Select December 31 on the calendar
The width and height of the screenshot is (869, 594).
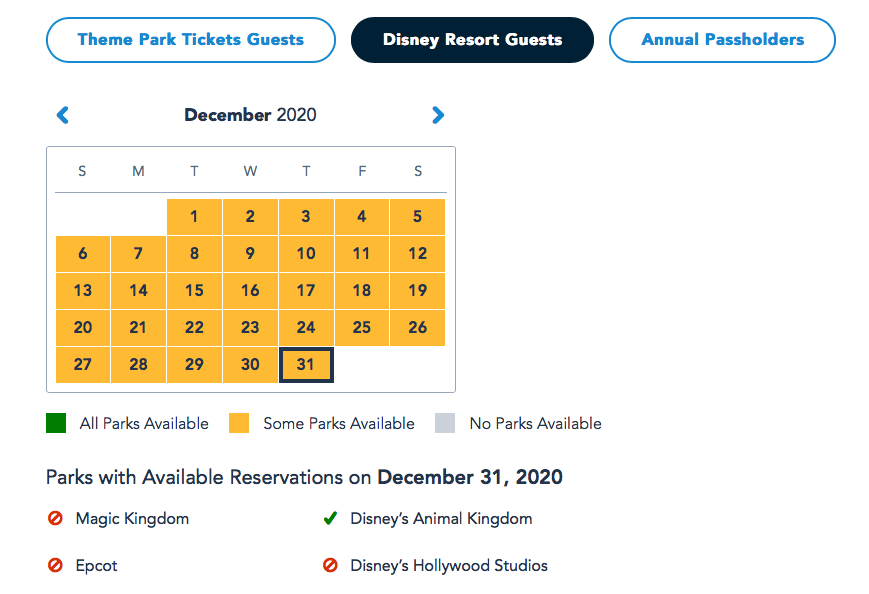pos(306,365)
